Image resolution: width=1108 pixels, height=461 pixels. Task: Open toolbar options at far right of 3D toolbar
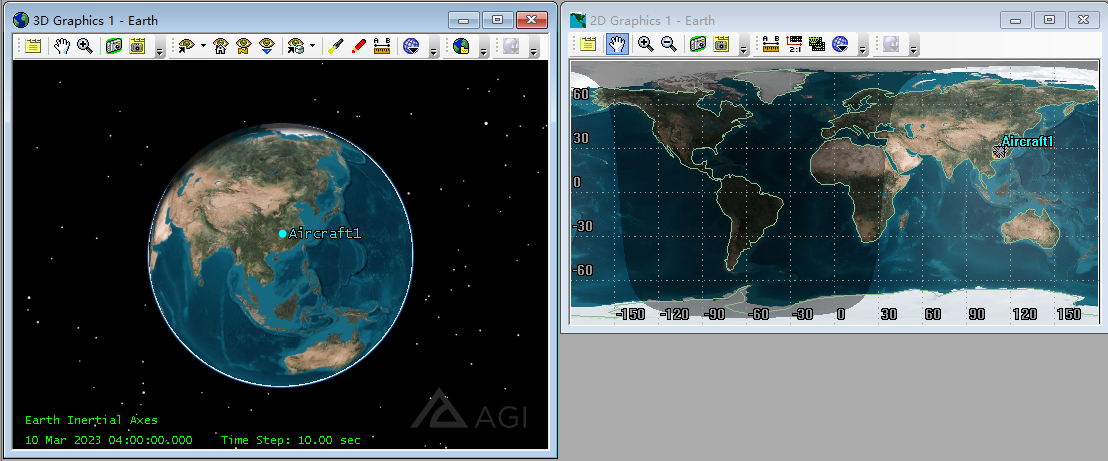pyautogui.click(x=534, y=49)
